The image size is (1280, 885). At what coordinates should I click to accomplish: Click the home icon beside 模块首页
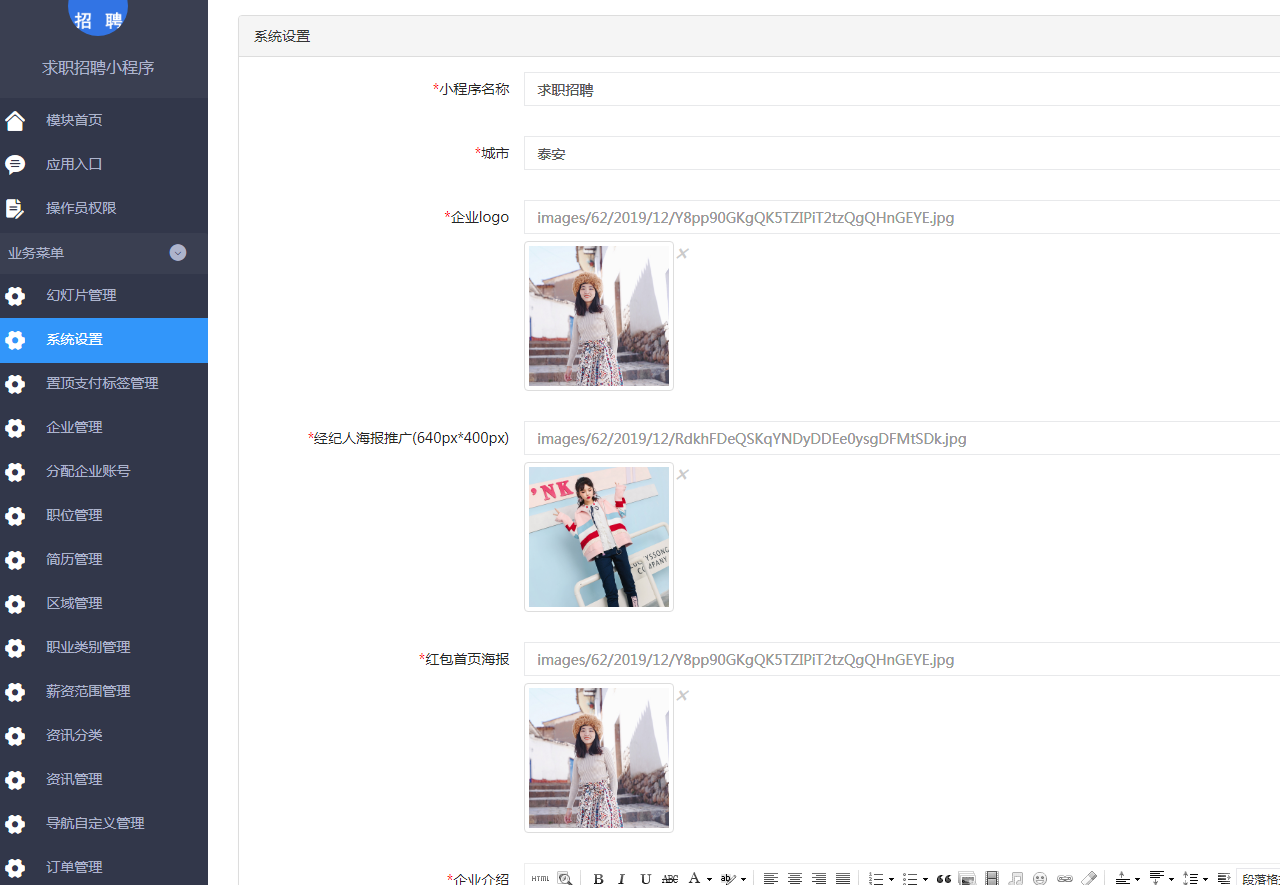(x=15, y=121)
